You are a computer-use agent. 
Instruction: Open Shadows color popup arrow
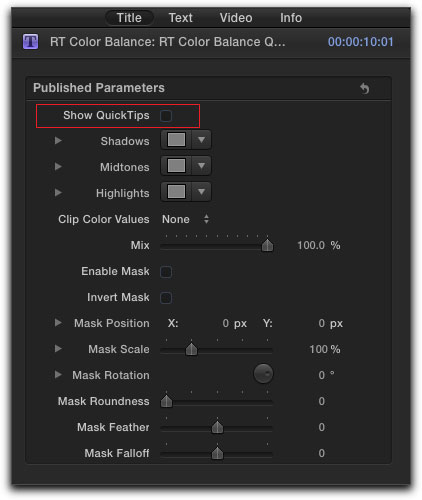pyautogui.click(x=201, y=140)
